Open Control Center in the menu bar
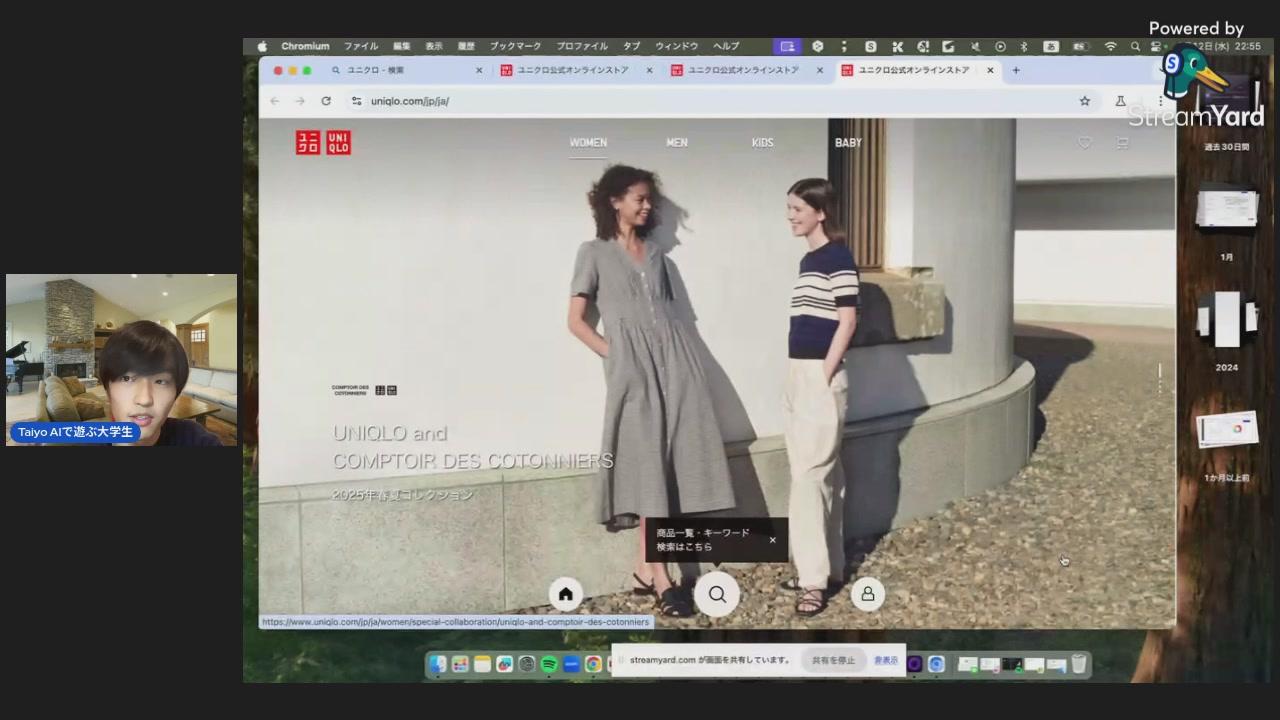 tap(1156, 46)
